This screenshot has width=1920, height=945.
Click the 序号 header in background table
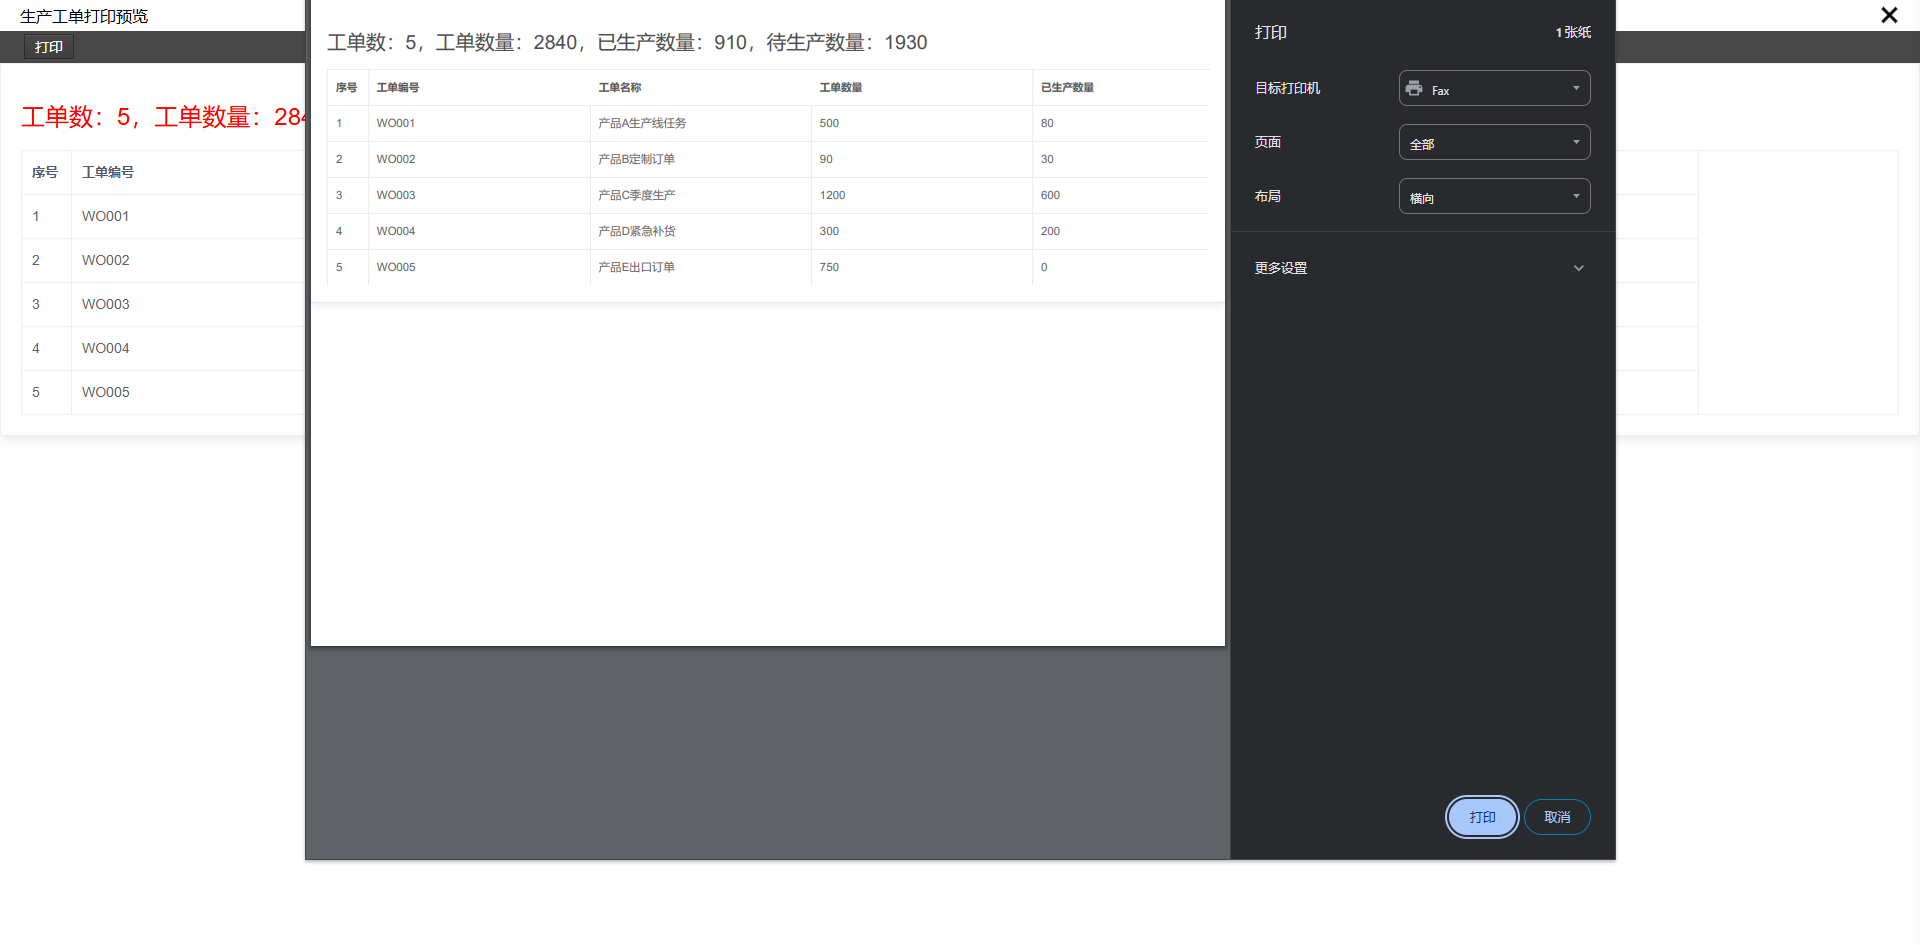click(x=45, y=172)
